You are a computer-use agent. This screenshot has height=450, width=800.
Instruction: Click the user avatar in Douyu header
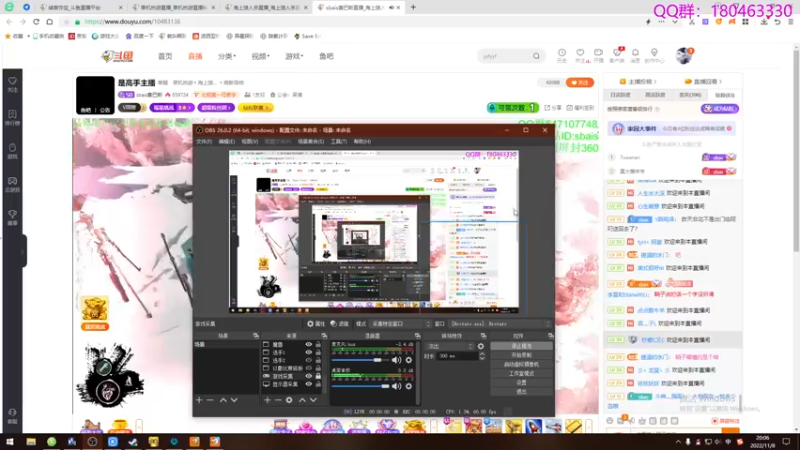coord(684,56)
